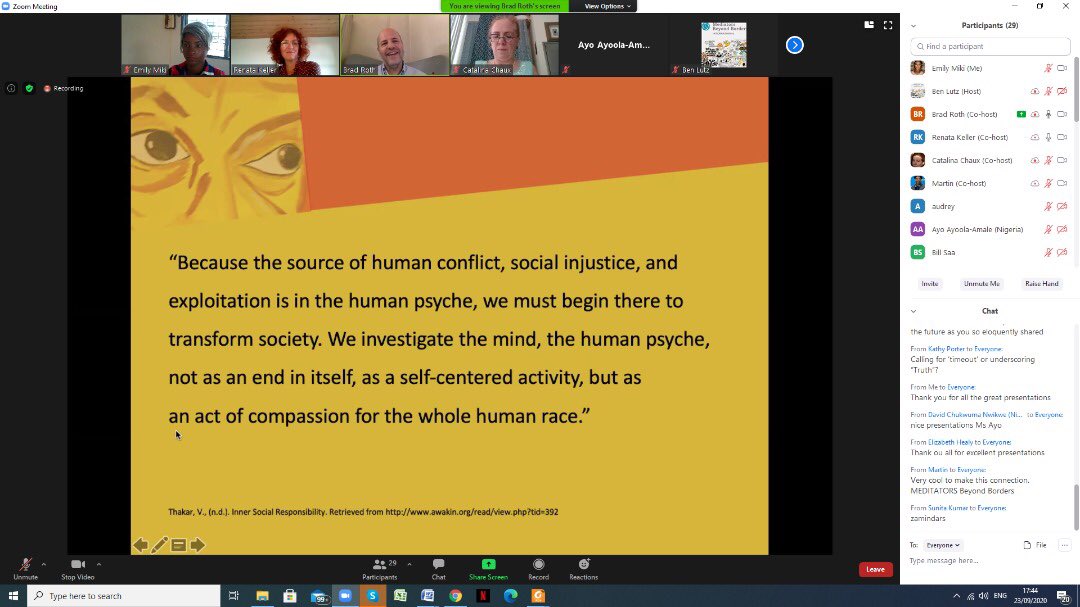Click the slide's pen annotation tool

click(159, 545)
